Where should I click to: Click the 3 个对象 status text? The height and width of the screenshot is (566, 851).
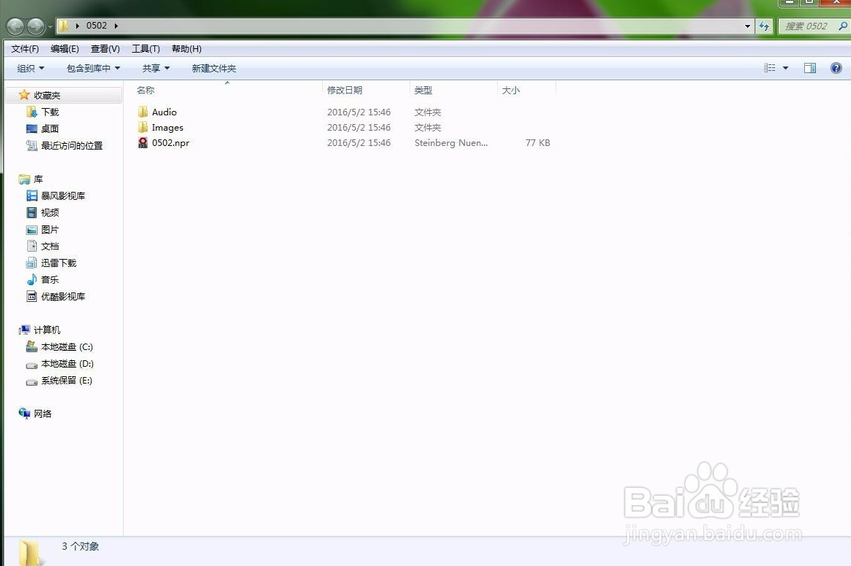pyautogui.click(x=80, y=546)
